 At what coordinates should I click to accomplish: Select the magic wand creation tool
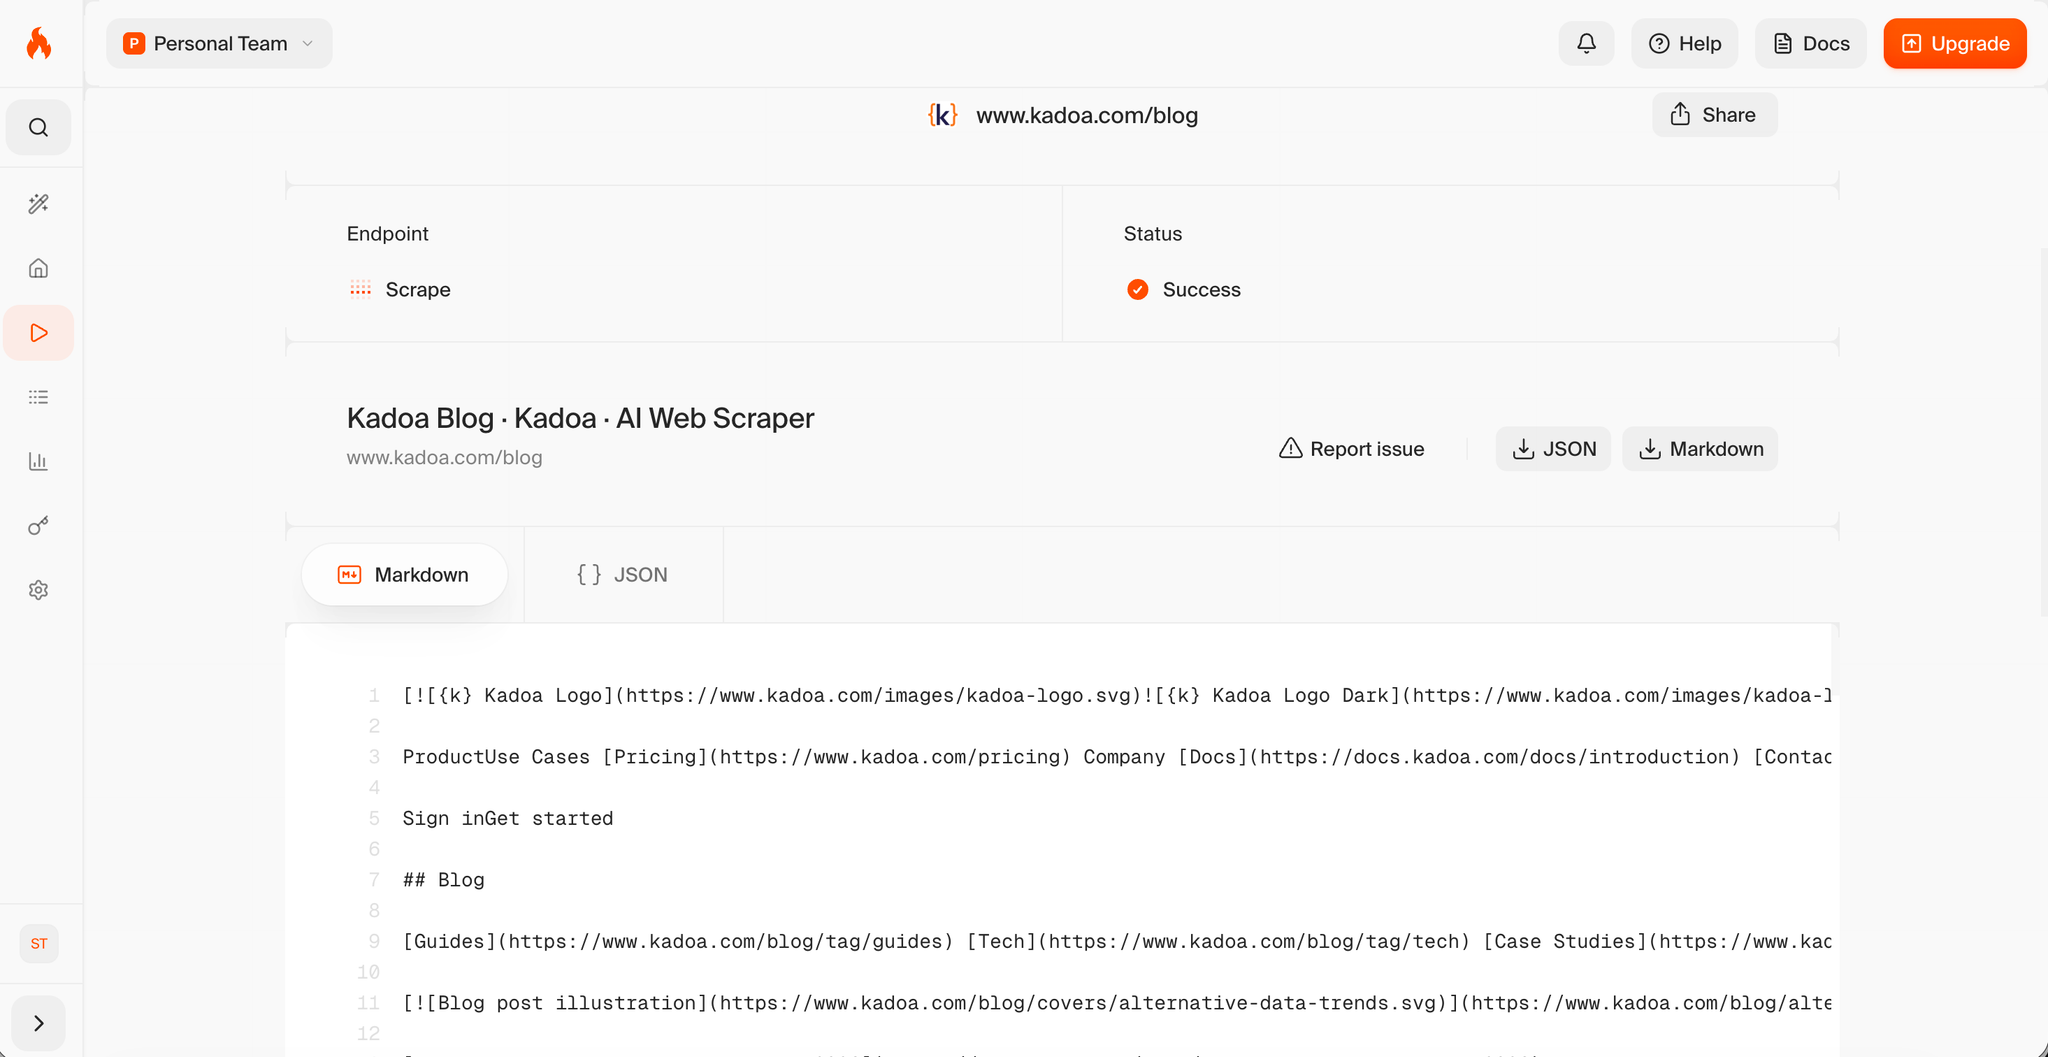(x=38, y=203)
